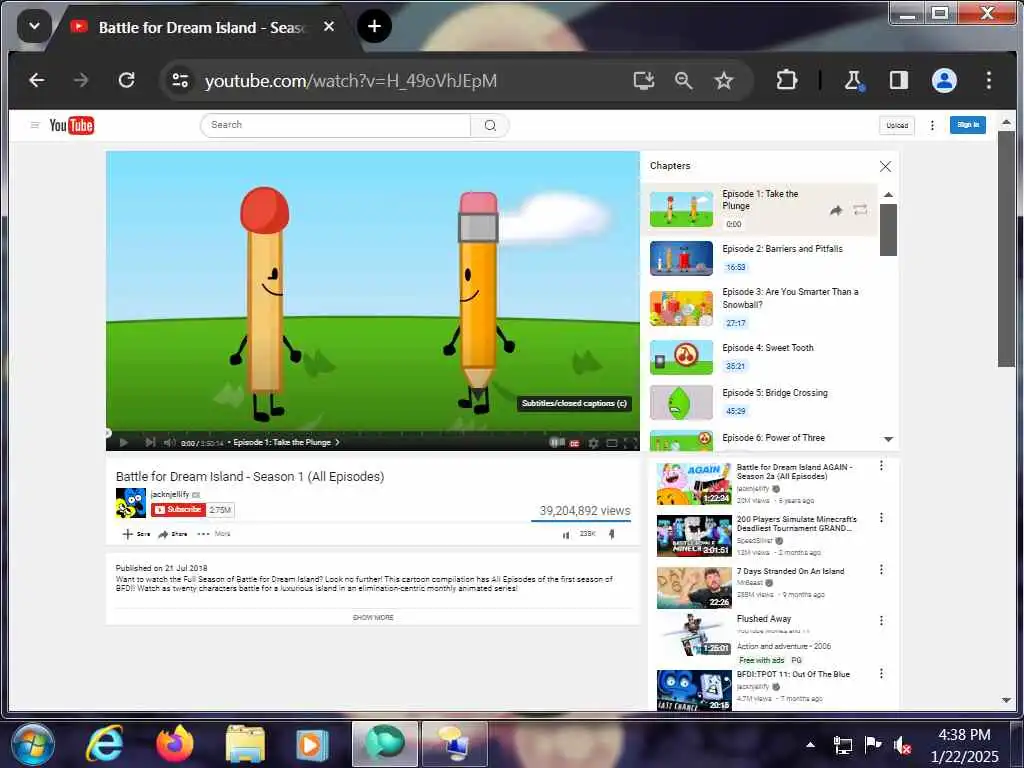Switch to theater mode
This screenshot has width=1024, height=768.
(x=612, y=443)
